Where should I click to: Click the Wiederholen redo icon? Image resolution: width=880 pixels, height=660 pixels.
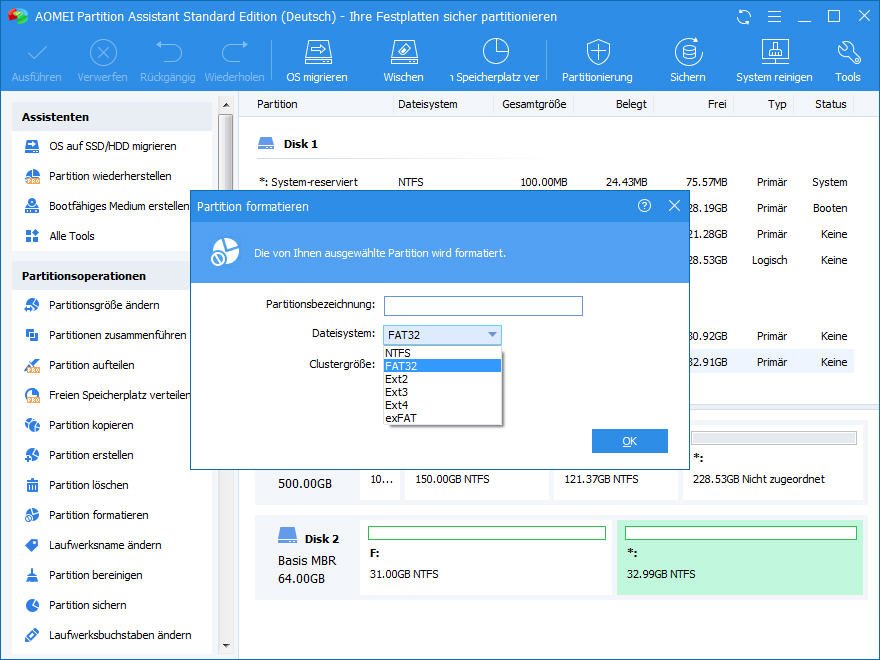pos(235,53)
